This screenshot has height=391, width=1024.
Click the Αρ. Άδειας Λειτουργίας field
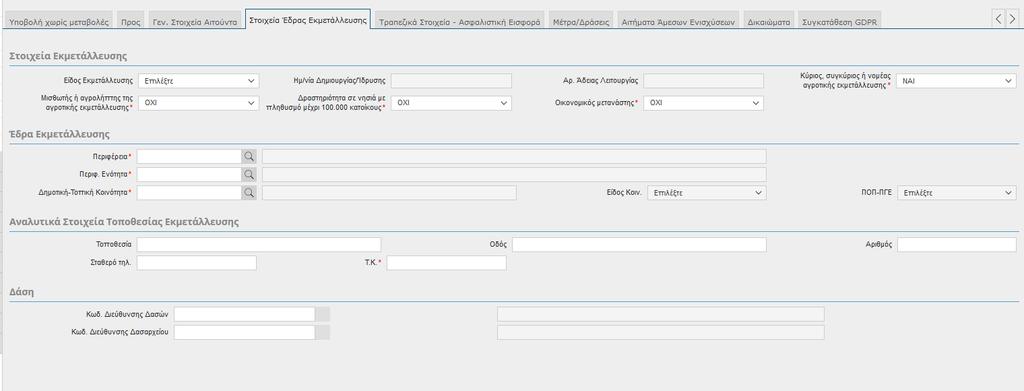point(703,81)
